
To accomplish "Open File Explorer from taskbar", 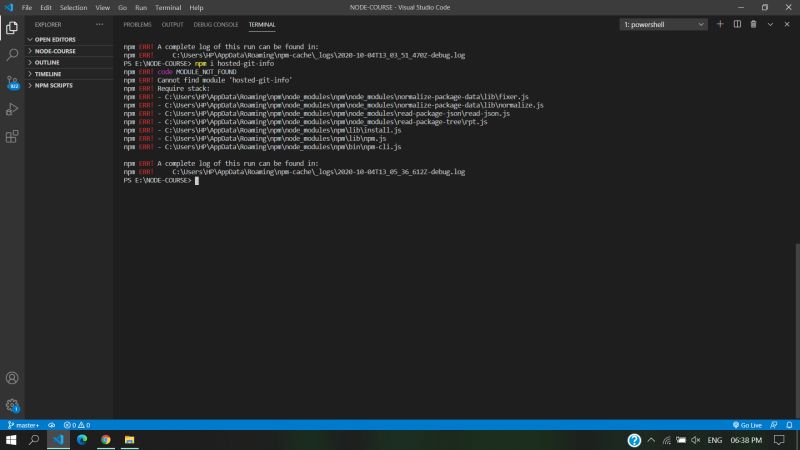I will pos(130,440).
